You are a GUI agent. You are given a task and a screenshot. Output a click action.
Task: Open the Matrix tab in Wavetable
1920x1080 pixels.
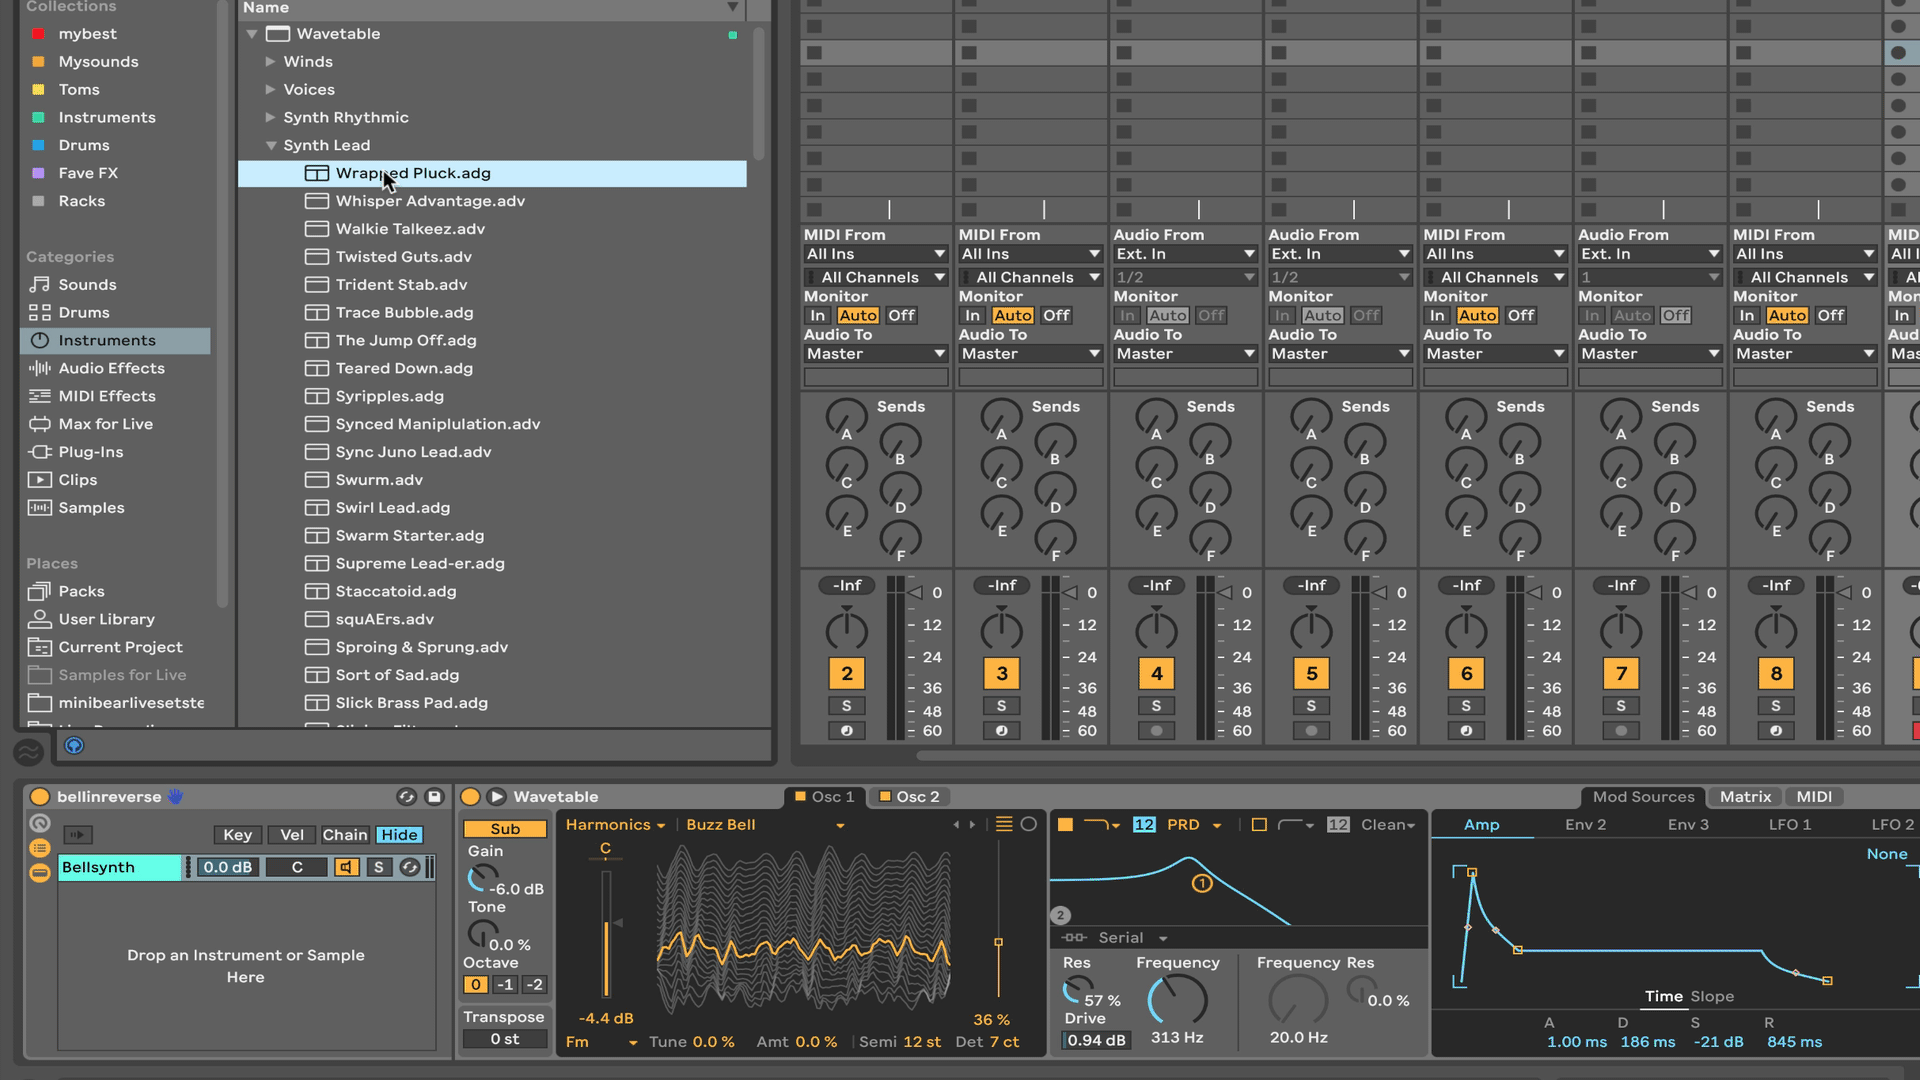pos(1744,796)
